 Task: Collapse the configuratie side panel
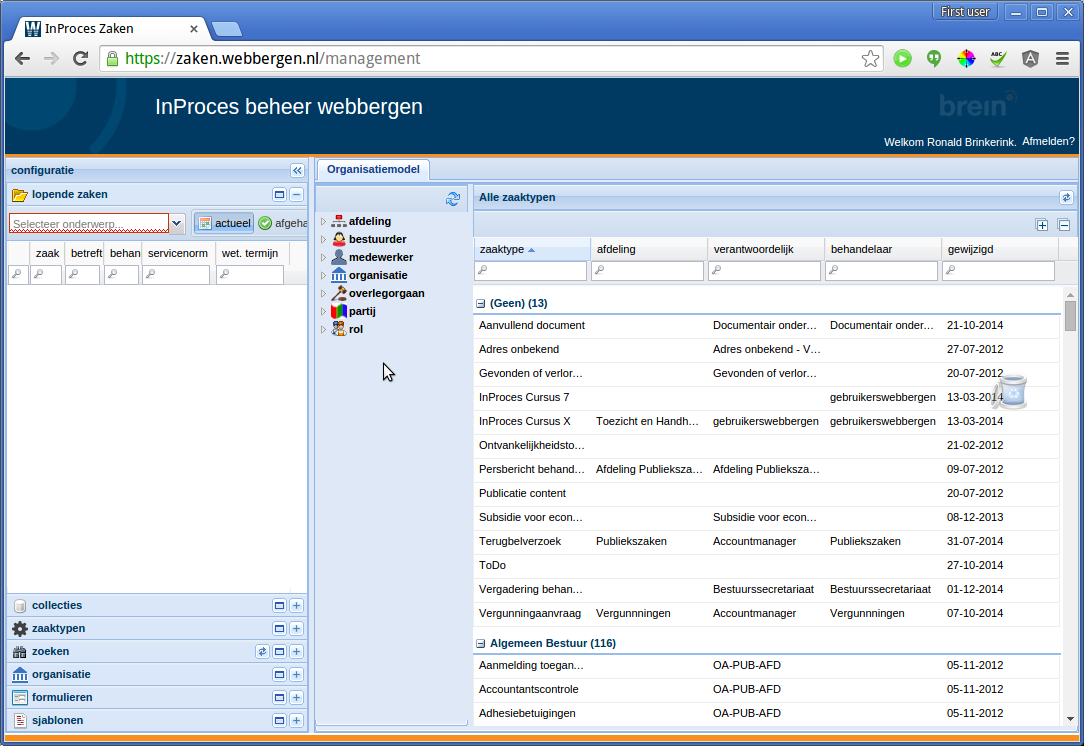[297, 170]
